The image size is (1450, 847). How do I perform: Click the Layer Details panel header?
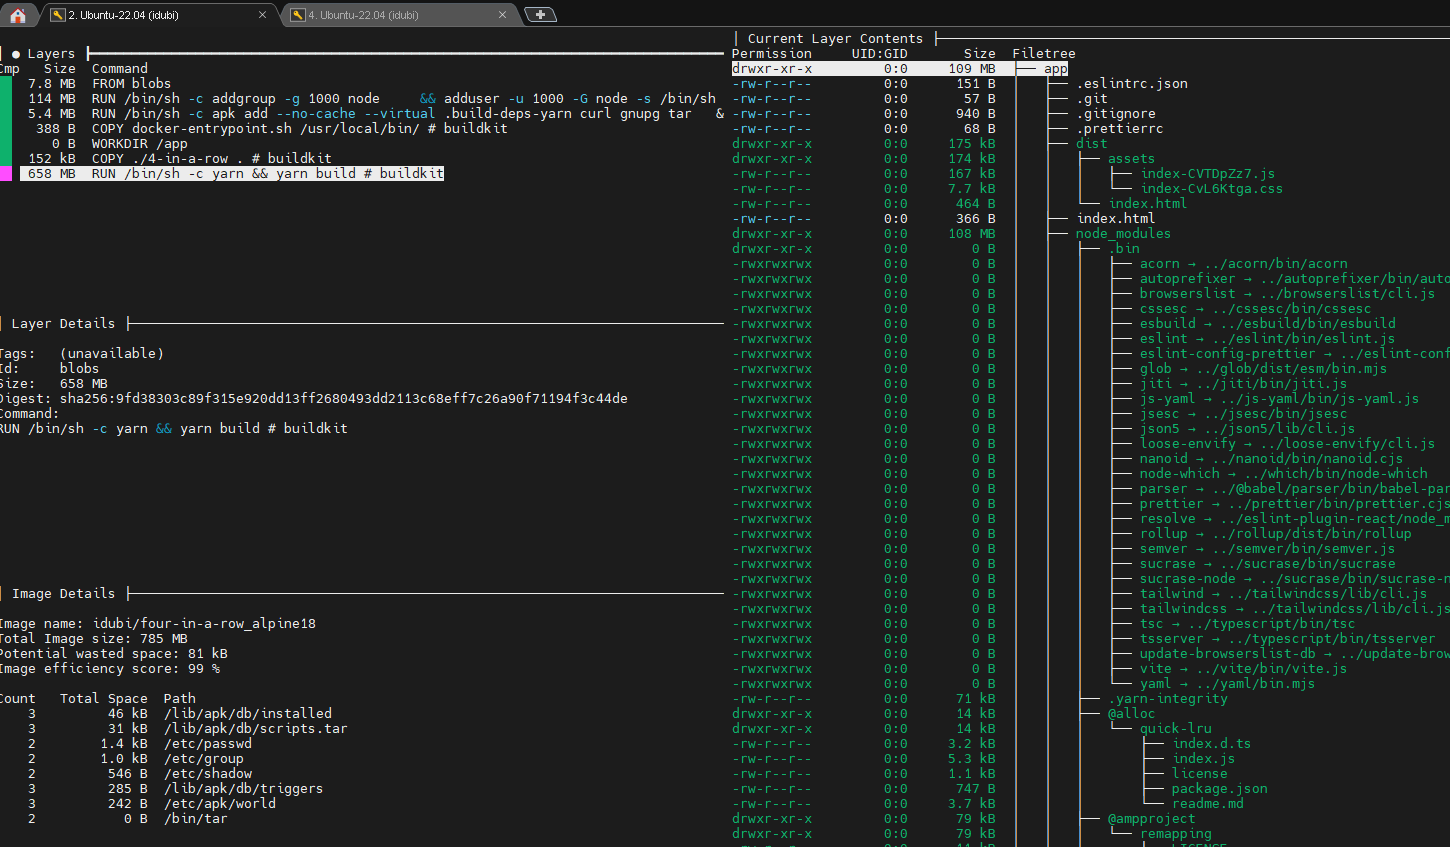pos(63,323)
